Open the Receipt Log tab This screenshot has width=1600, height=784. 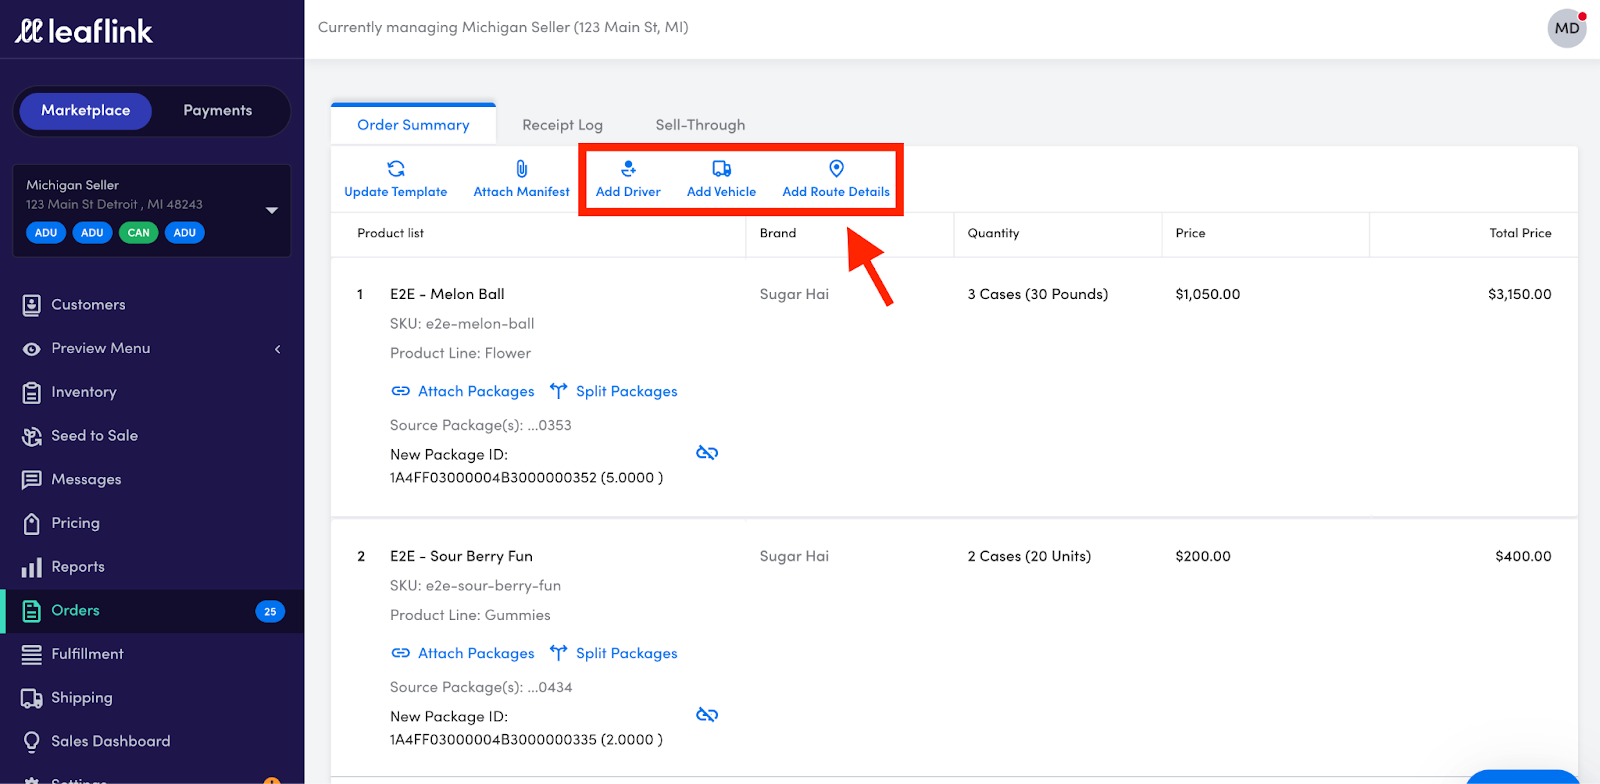(x=562, y=125)
